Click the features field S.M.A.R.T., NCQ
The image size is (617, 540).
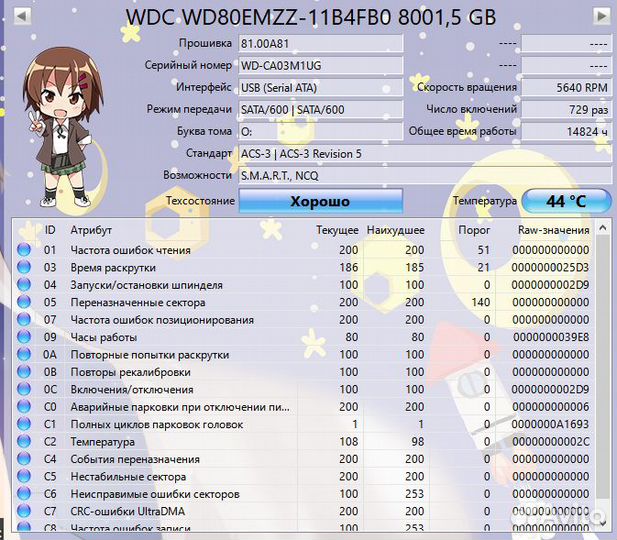(425, 176)
